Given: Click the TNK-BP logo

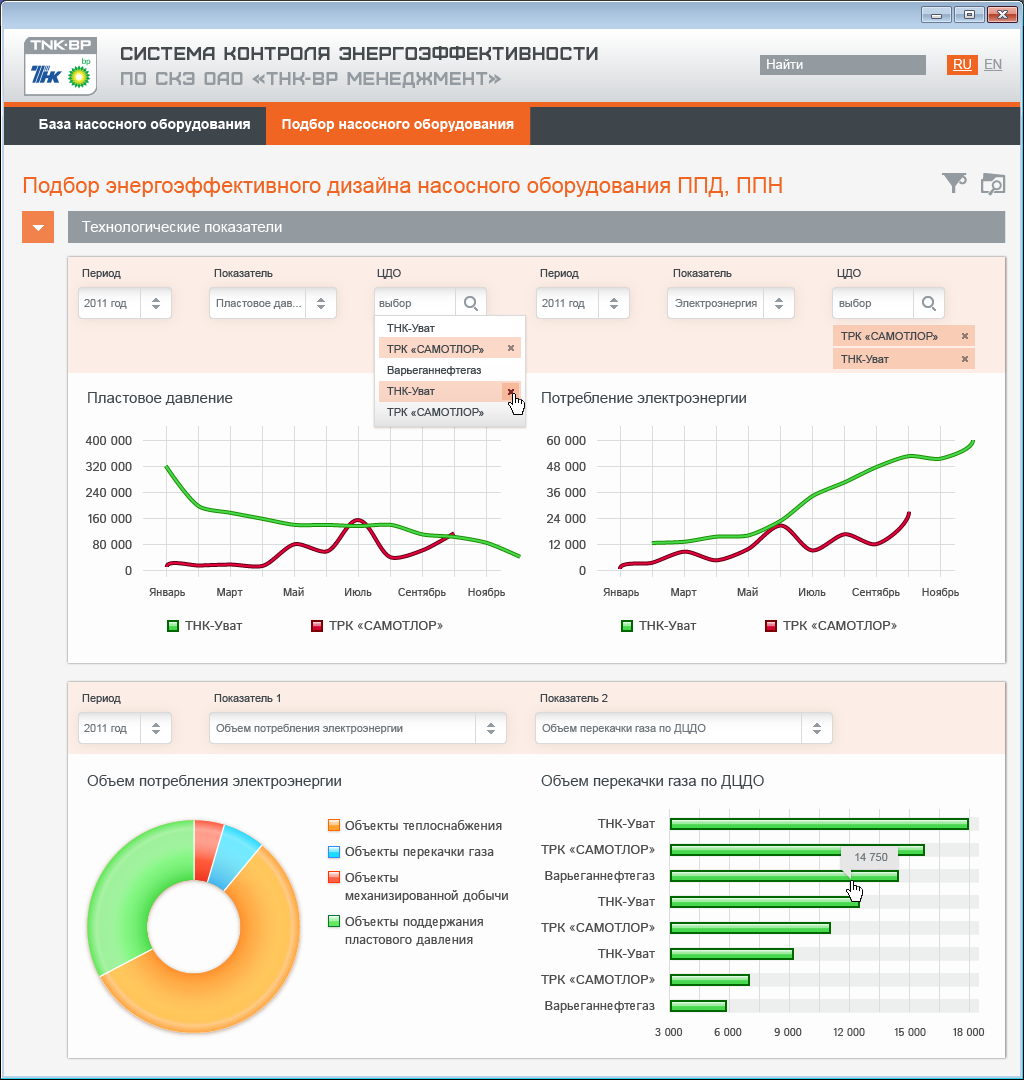Looking at the screenshot, I should click(61, 66).
